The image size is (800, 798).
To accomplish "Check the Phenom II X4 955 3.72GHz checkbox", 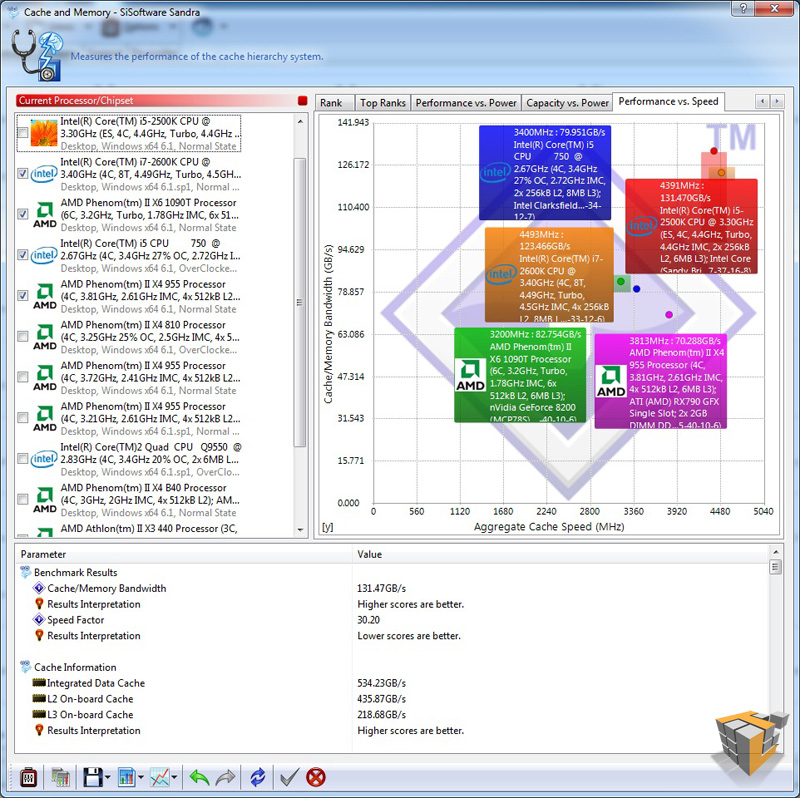I will click(22, 377).
